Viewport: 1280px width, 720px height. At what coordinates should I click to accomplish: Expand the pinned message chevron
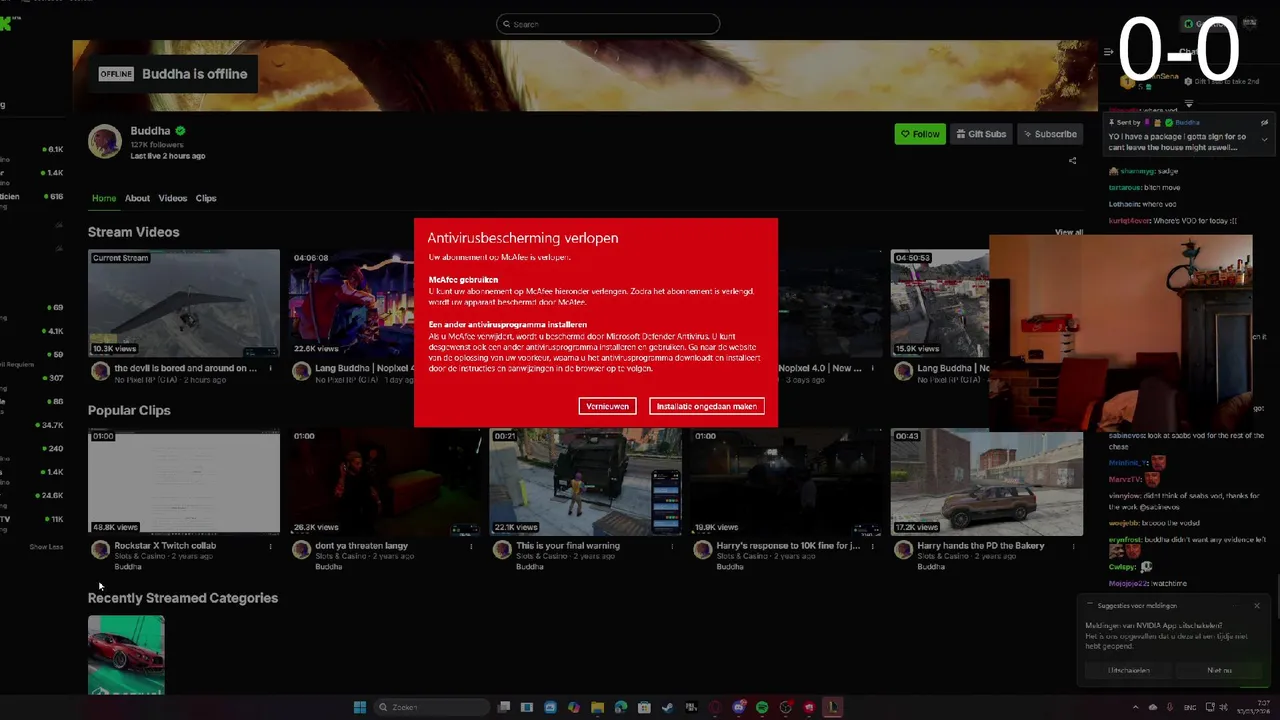coord(1265,140)
